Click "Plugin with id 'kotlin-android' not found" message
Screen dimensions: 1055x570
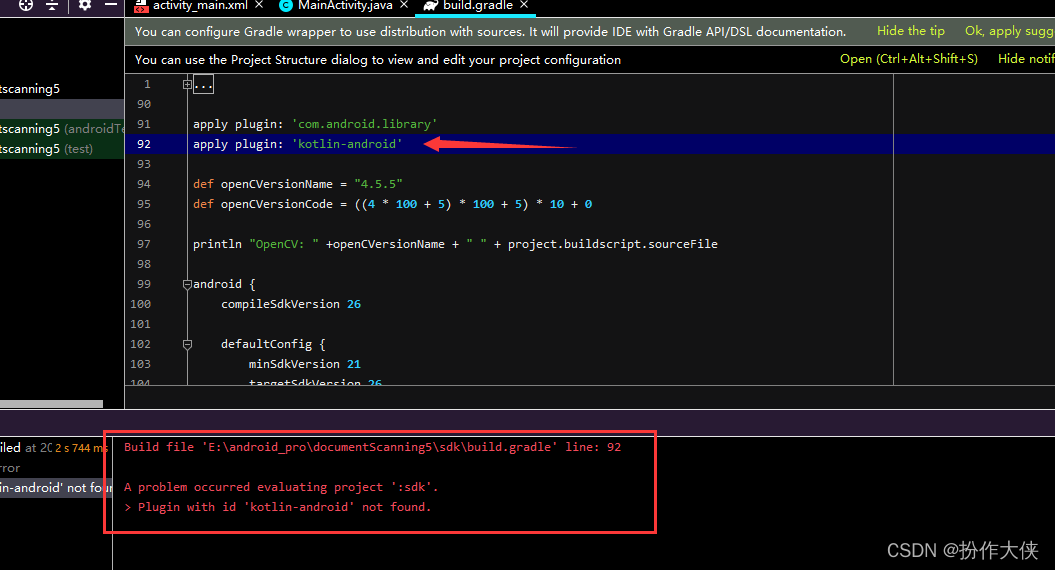click(277, 507)
